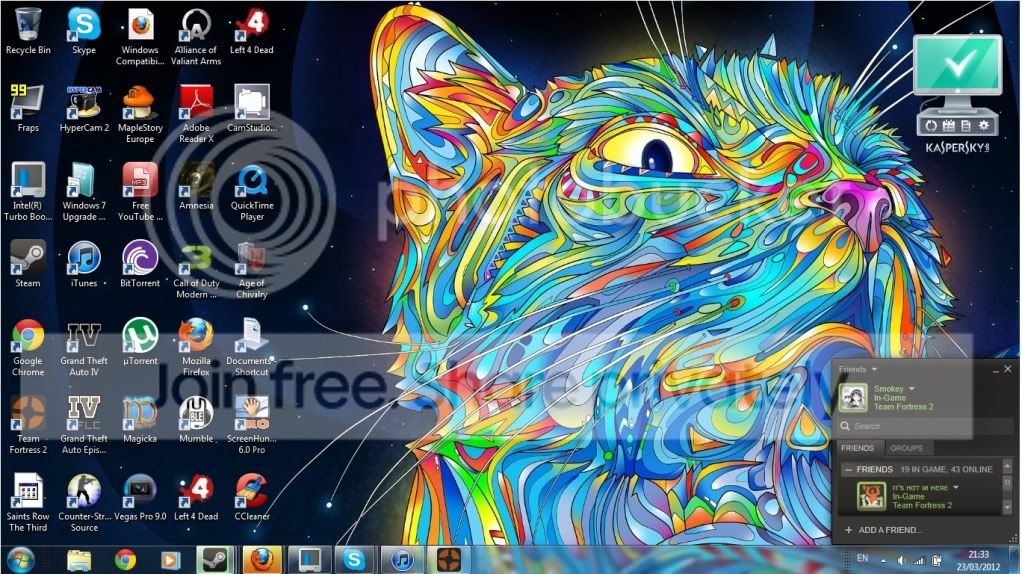Select Mozilla Firefox desktop icon
The width and height of the screenshot is (1022, 574).
click(x=196, y=347)
